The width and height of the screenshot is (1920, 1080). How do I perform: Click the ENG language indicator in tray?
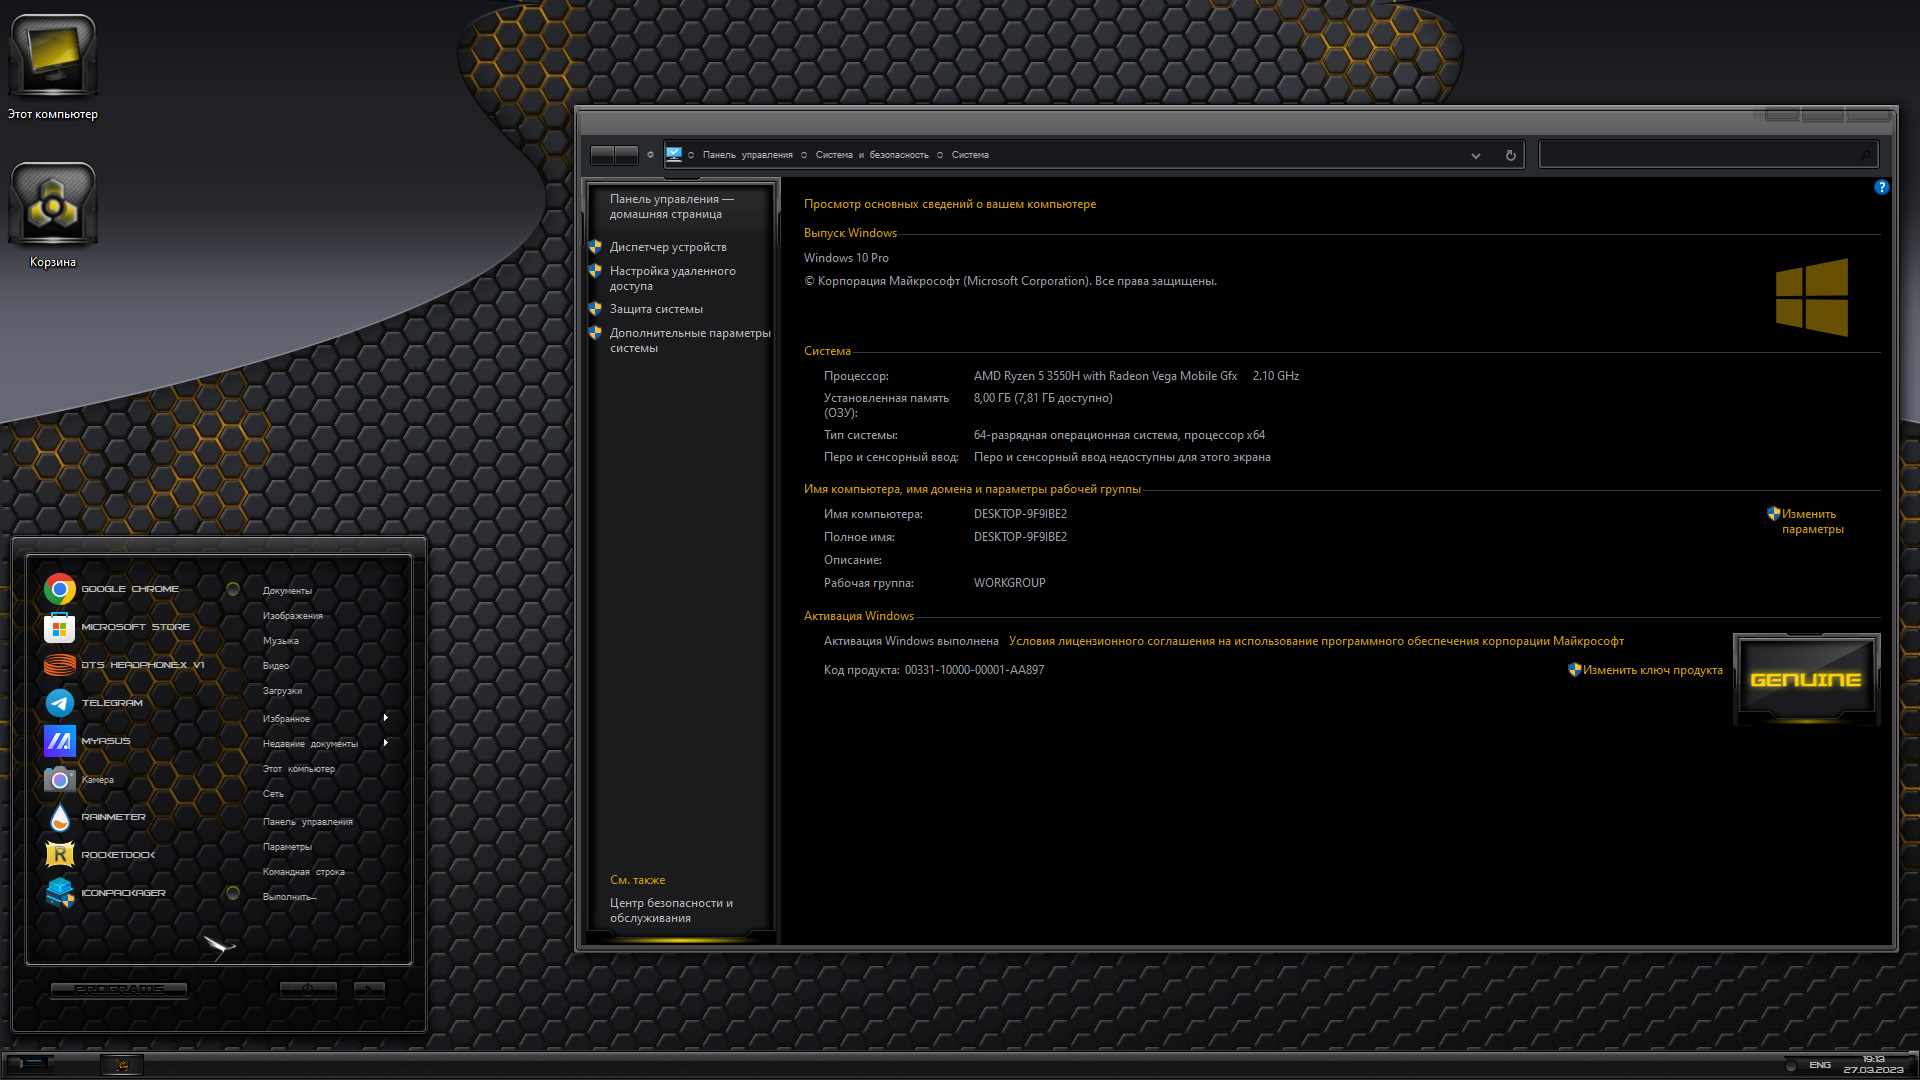click(1819, 1065)
